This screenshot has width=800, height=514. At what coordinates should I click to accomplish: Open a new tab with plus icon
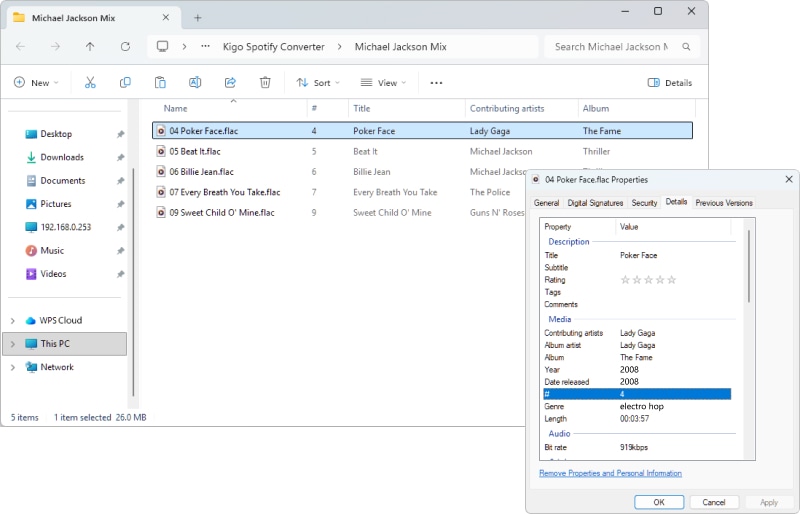(x=197, y=18)
